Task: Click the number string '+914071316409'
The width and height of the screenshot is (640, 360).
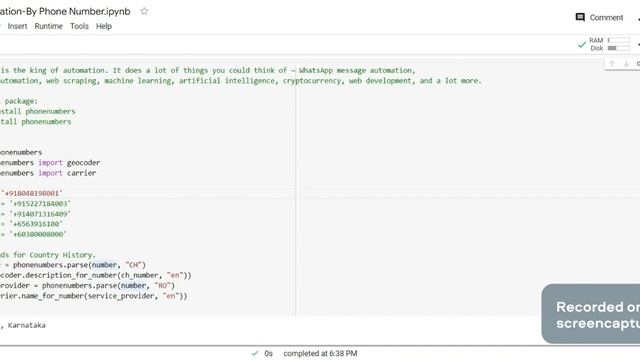Action: click(x=40, y=214)
